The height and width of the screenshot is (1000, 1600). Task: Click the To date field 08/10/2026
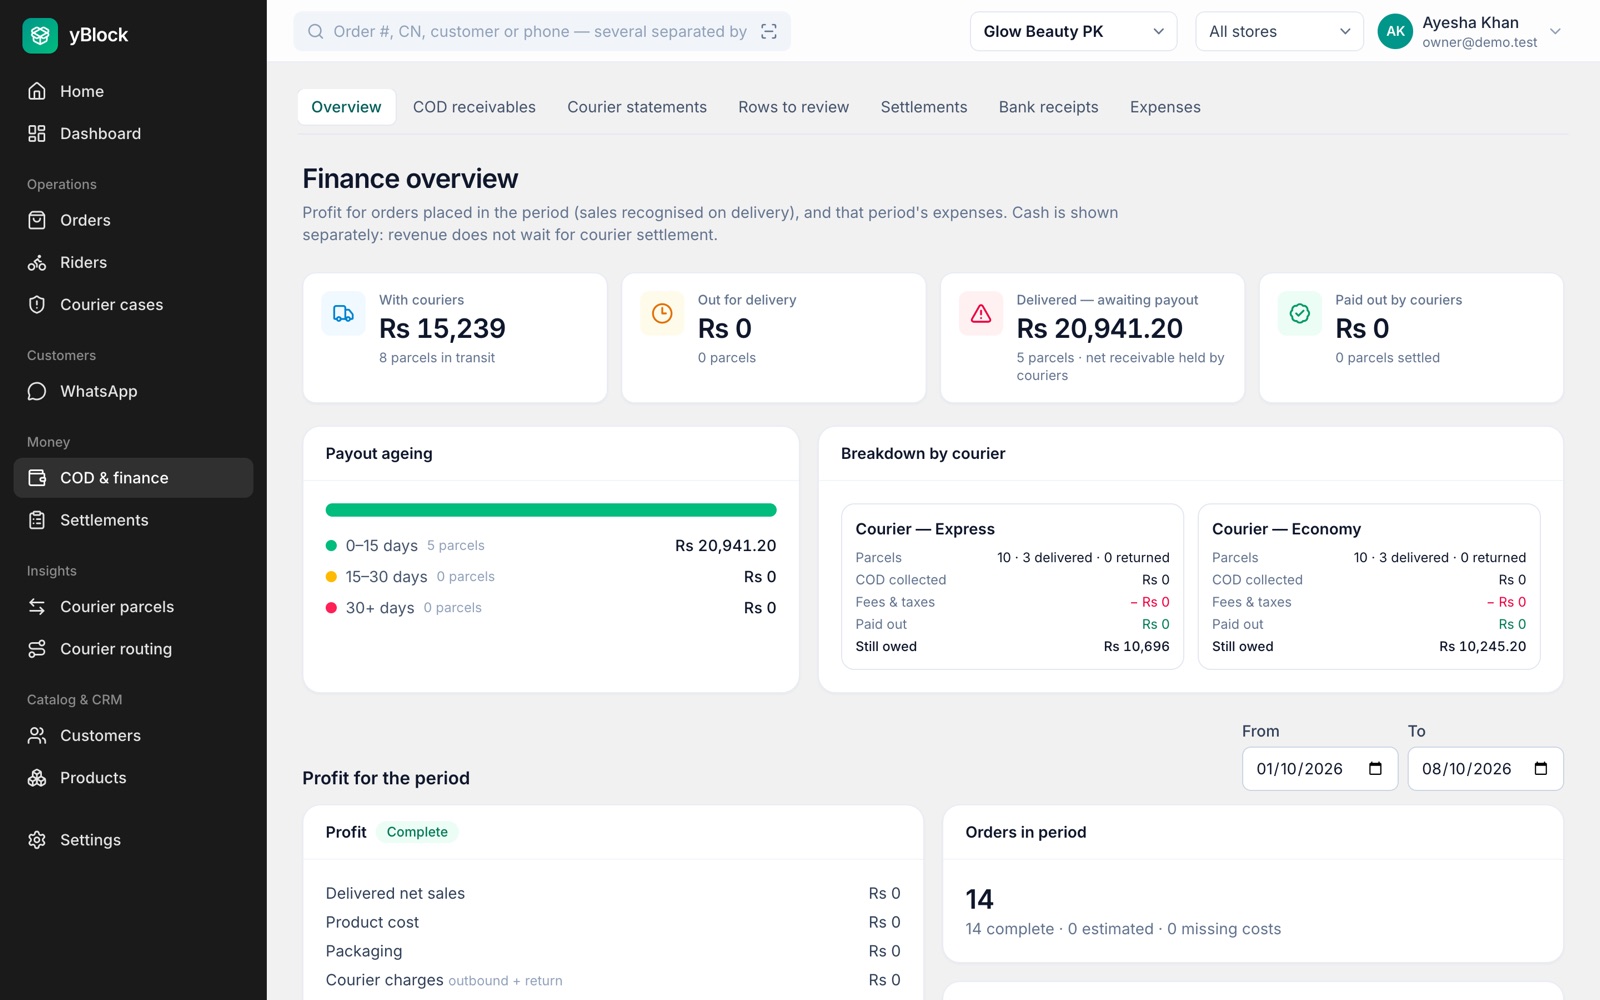coord(1485,769)
